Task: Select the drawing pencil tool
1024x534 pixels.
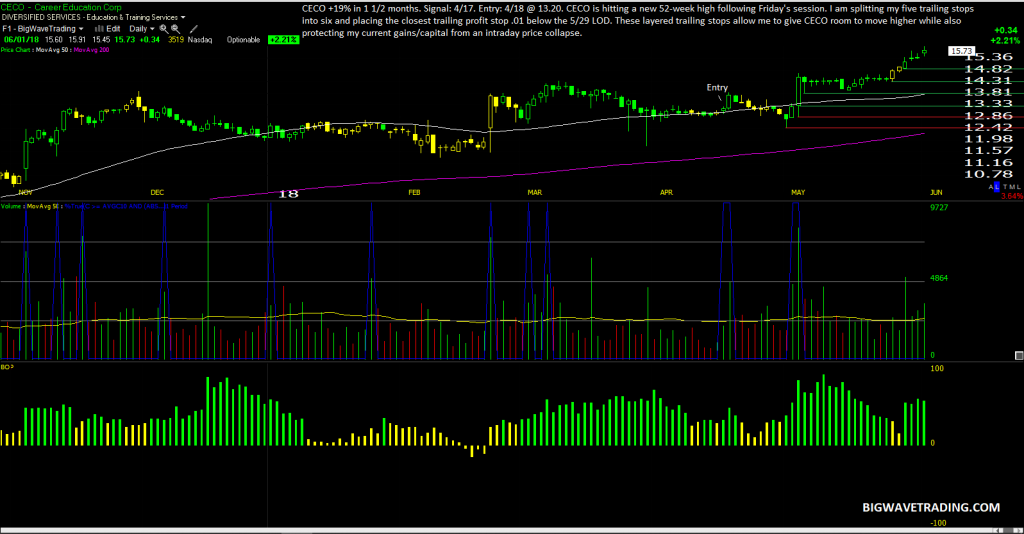Action: (x=194, y=29)
